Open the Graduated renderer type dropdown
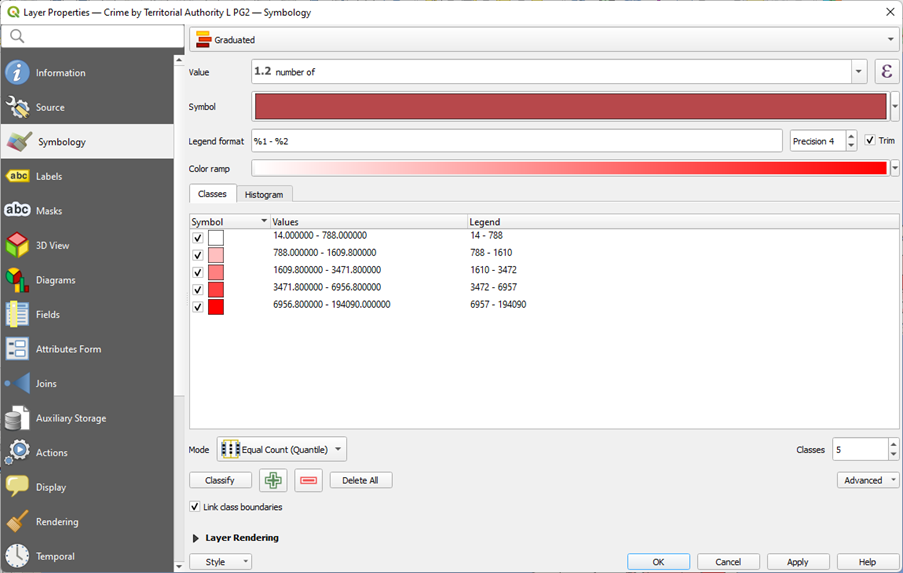Viewport: 903px width, 573px height. click(x=544, y=40)
